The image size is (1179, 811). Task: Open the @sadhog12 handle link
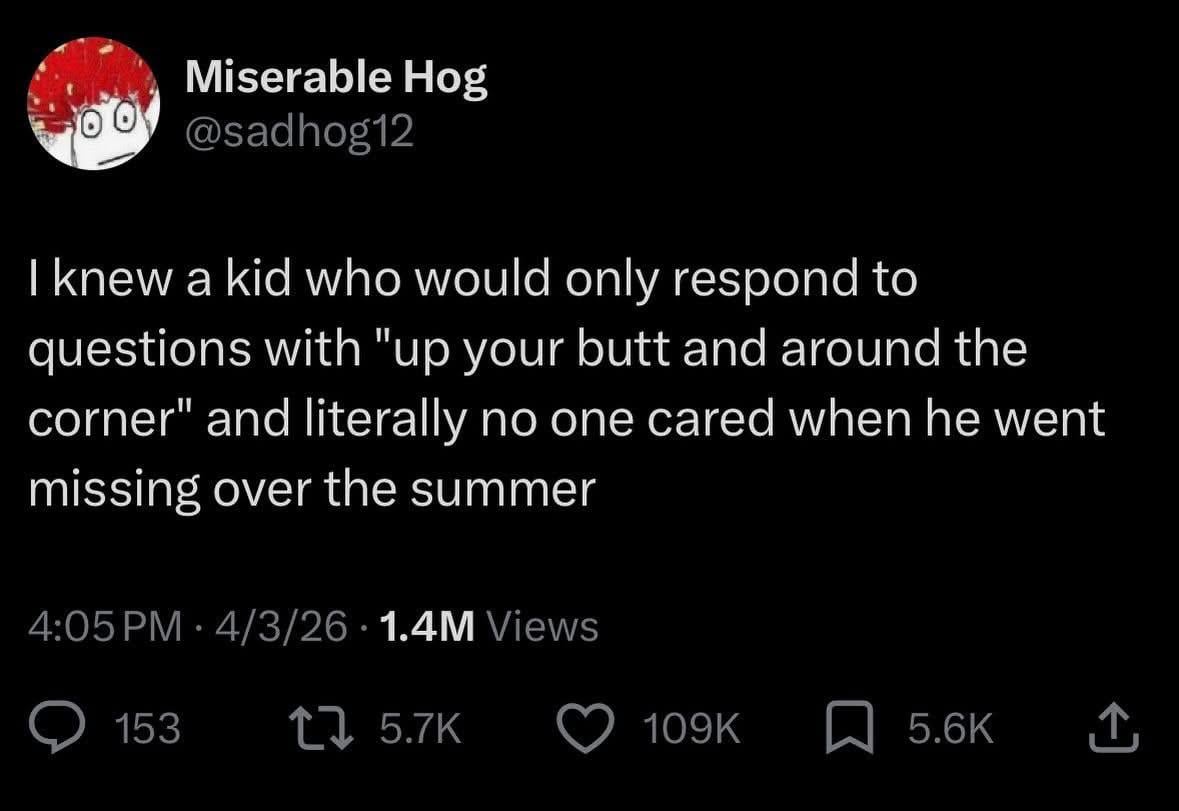299,132
